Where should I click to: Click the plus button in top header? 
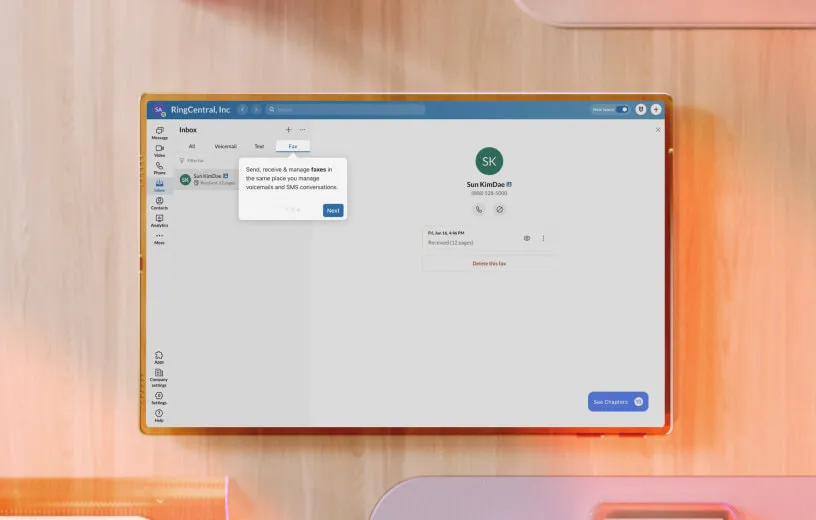[656, 109]
